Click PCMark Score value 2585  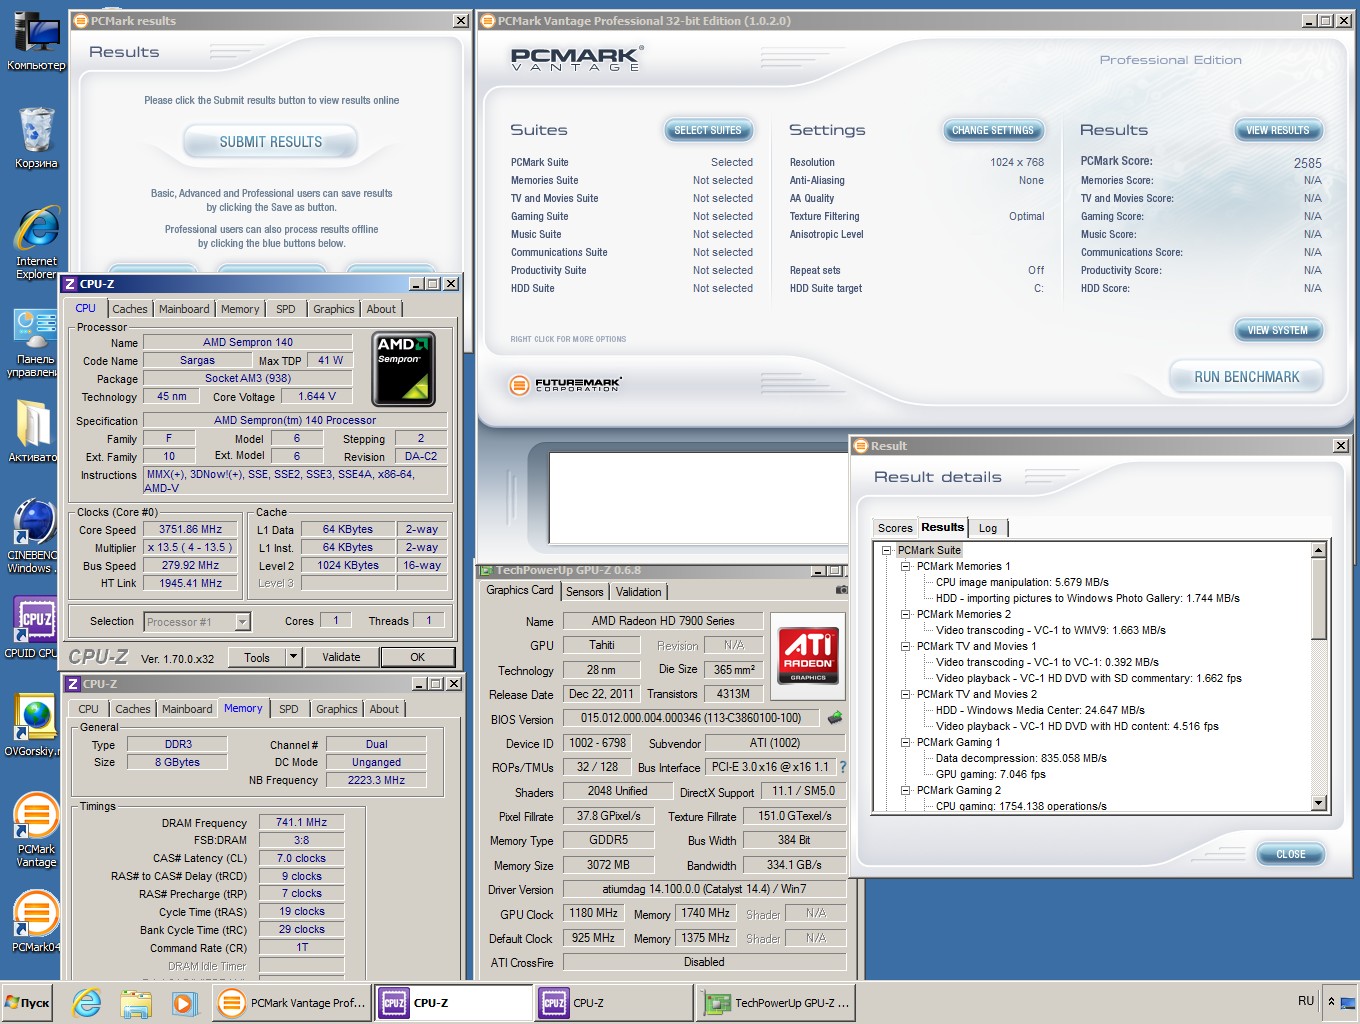[x=1307, y=163]
